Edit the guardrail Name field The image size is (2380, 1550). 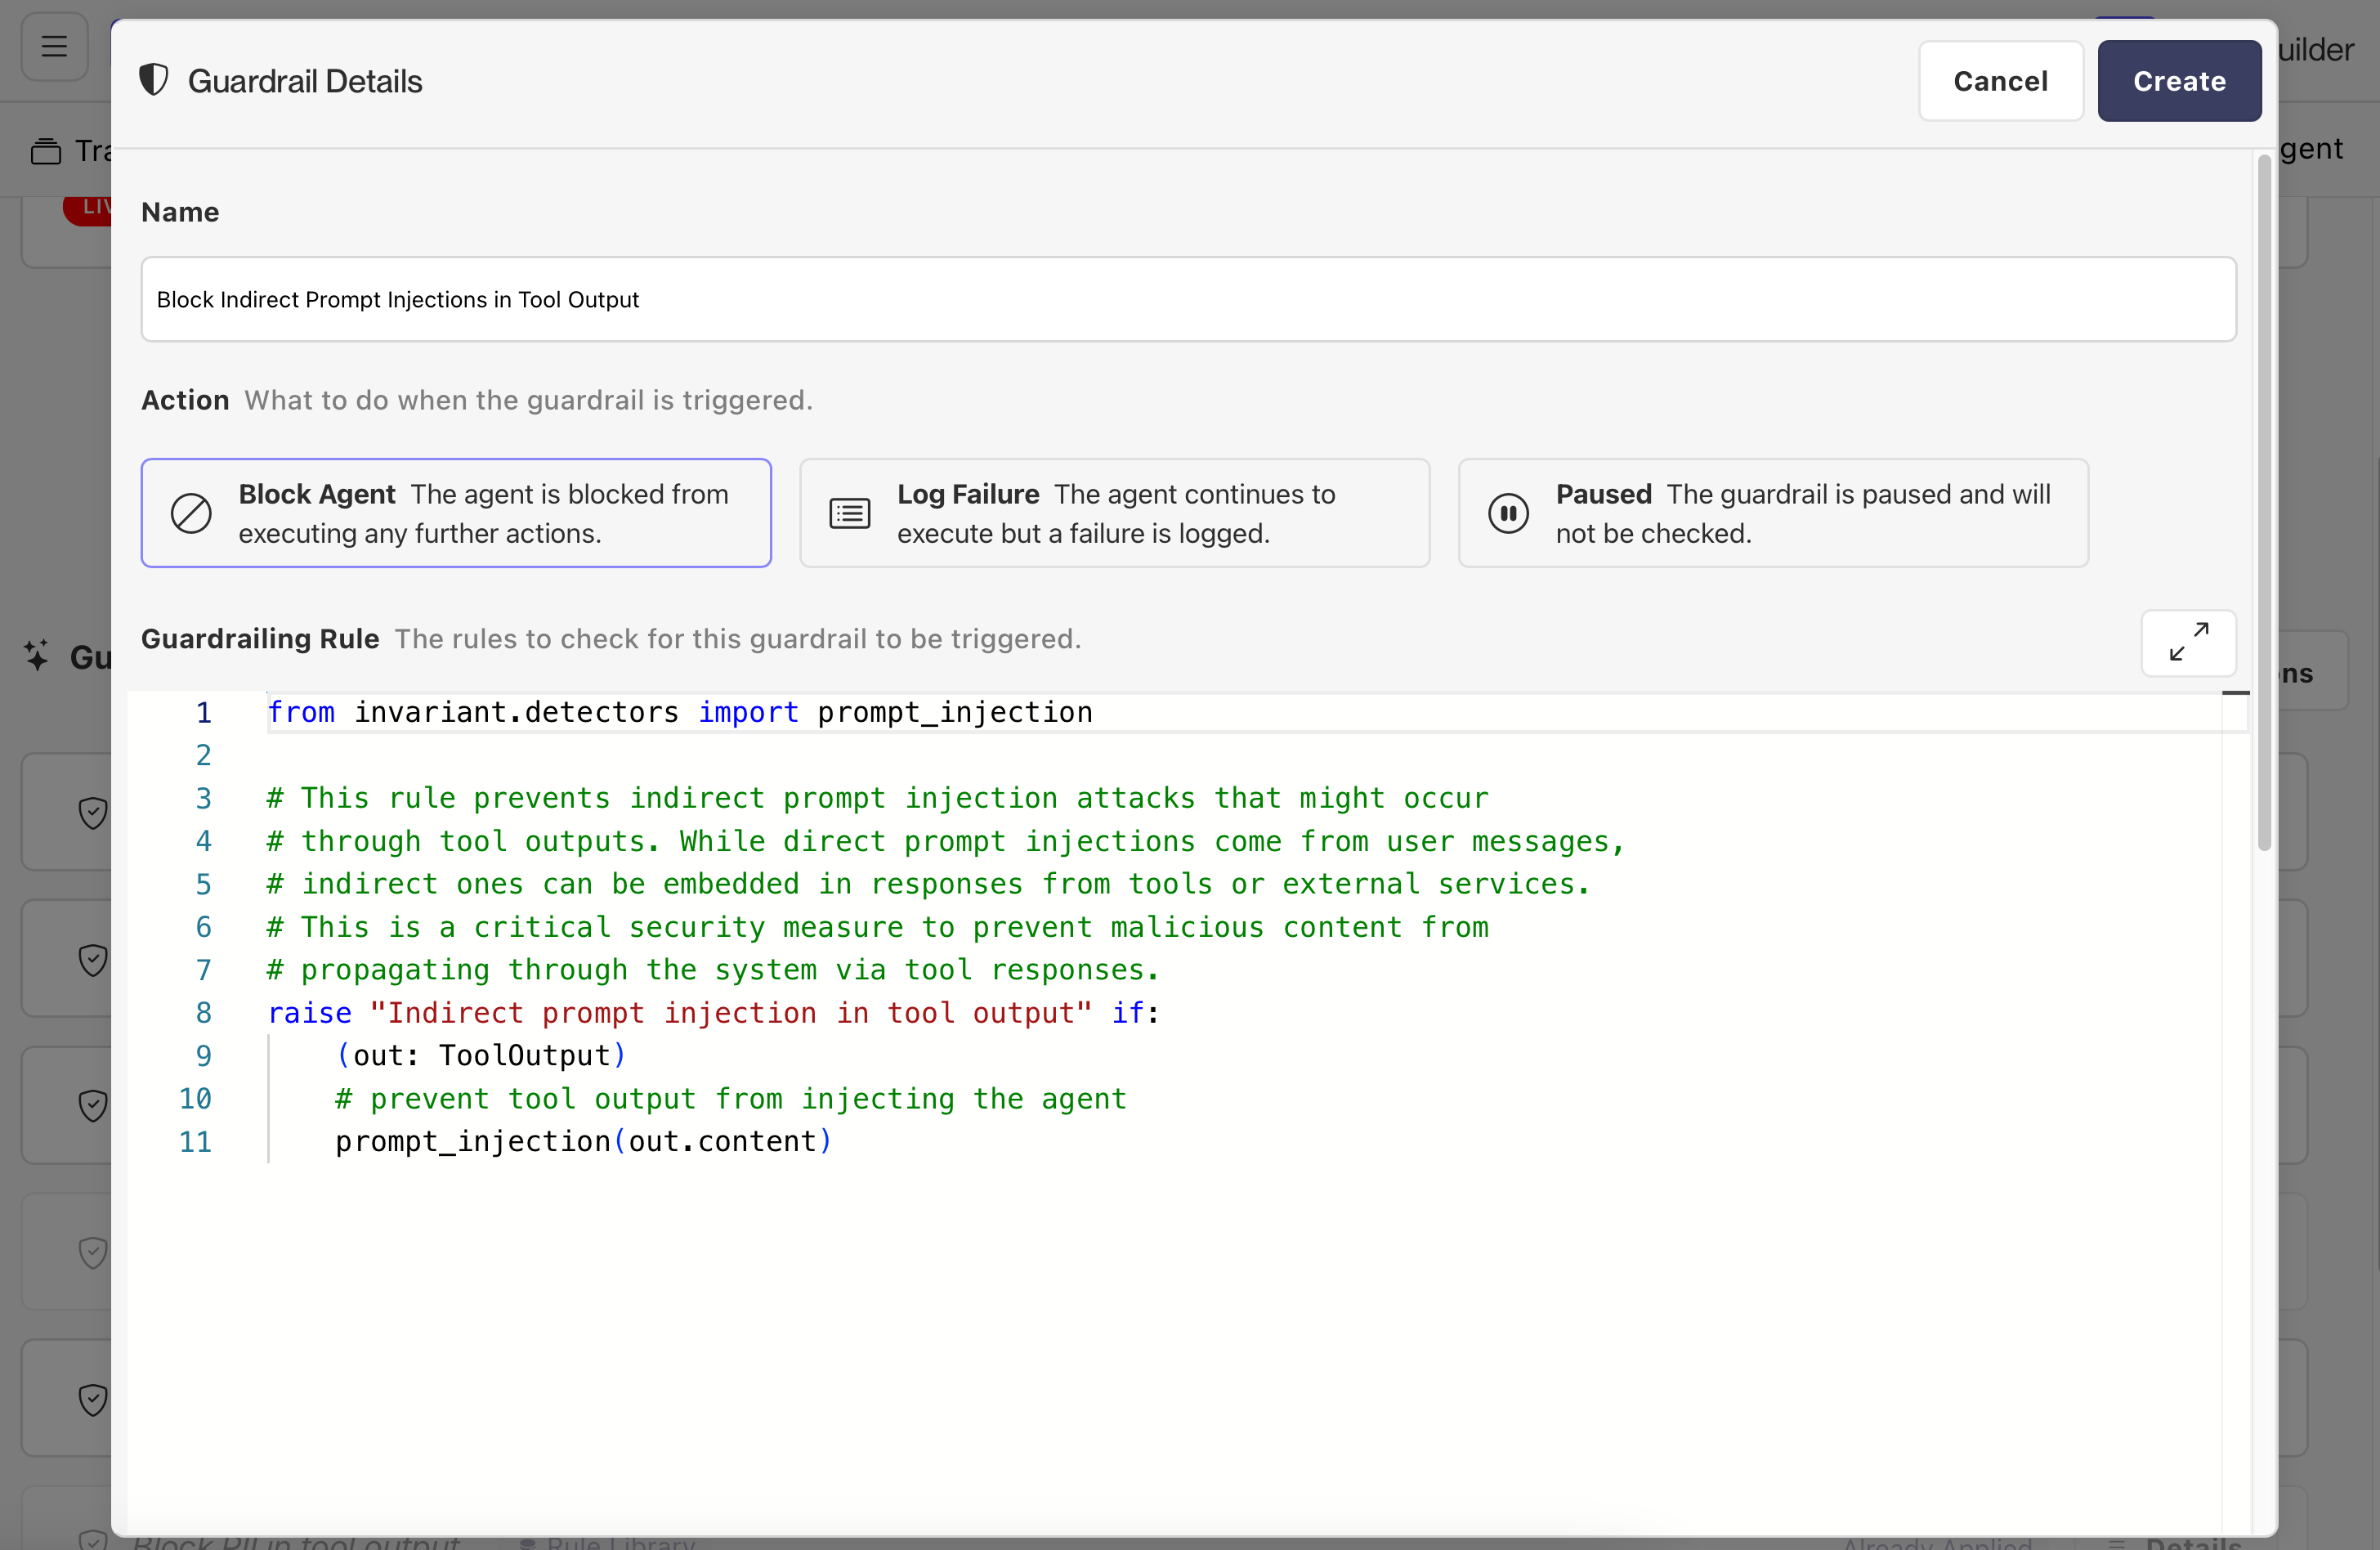1188,299
